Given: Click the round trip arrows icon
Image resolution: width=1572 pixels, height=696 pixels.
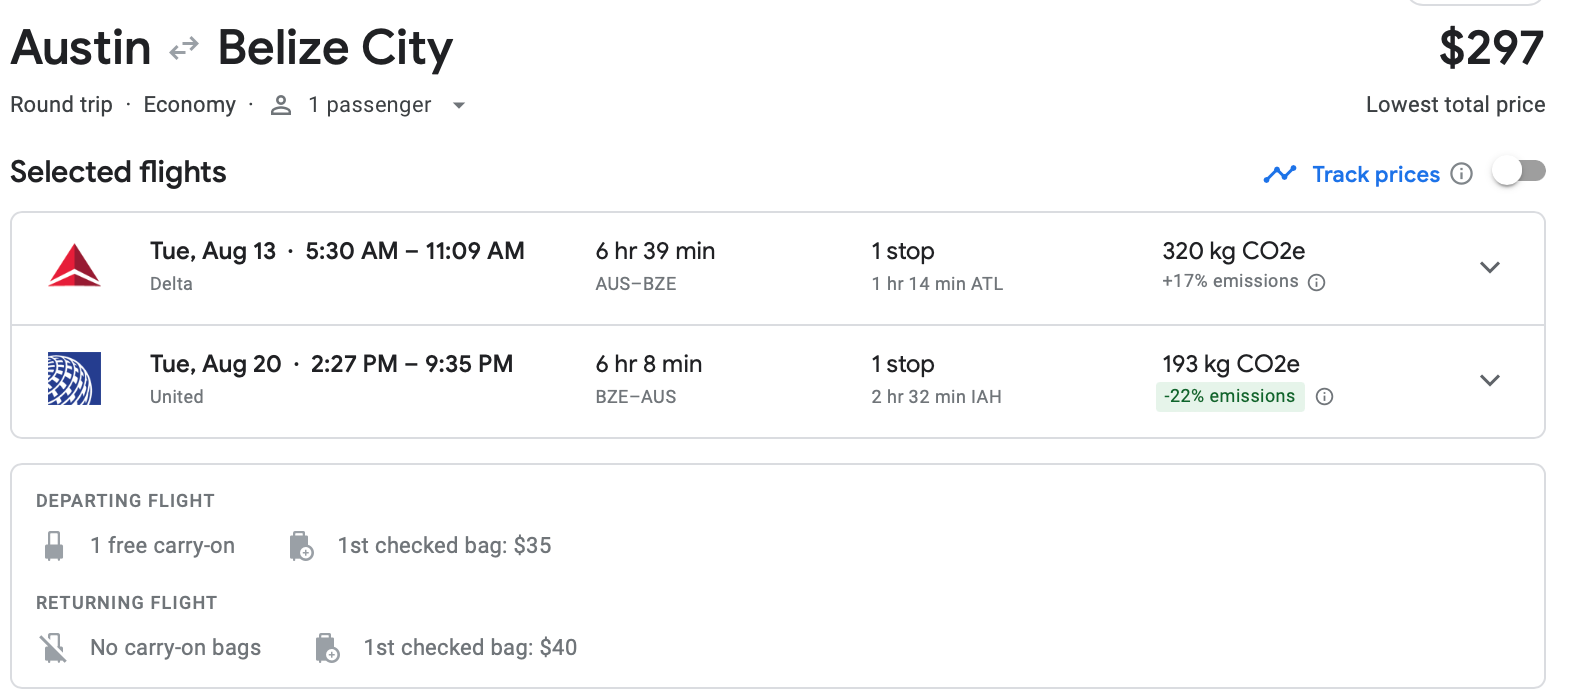Looking at the screenshot, I should click(x=184, y=48).
